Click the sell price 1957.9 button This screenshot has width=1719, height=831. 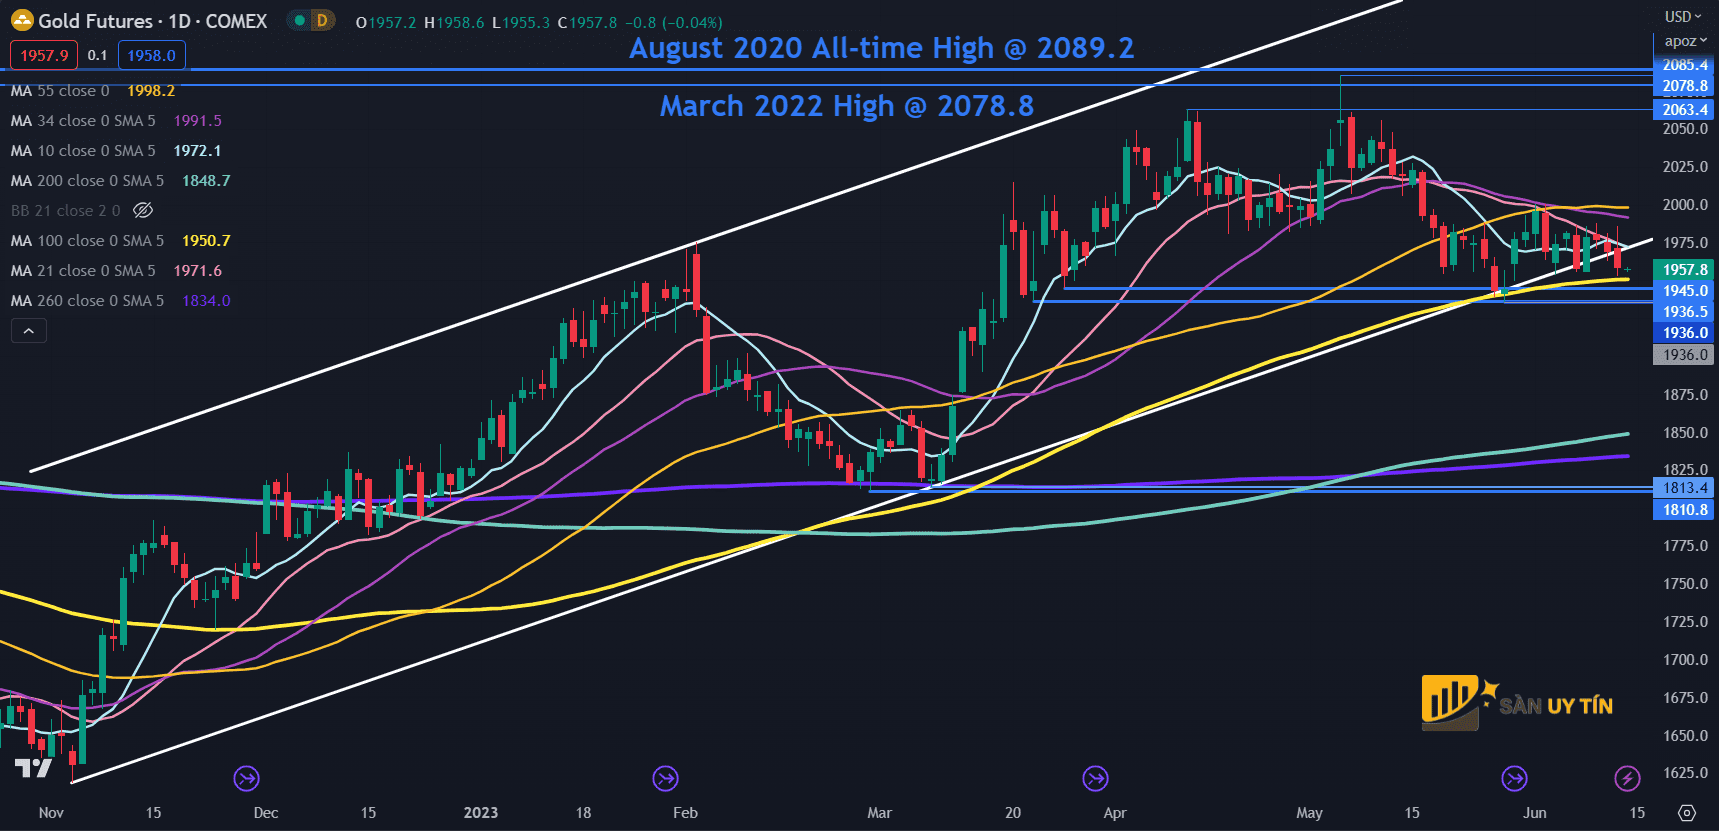pyautogui.click(x=44, y=55)
